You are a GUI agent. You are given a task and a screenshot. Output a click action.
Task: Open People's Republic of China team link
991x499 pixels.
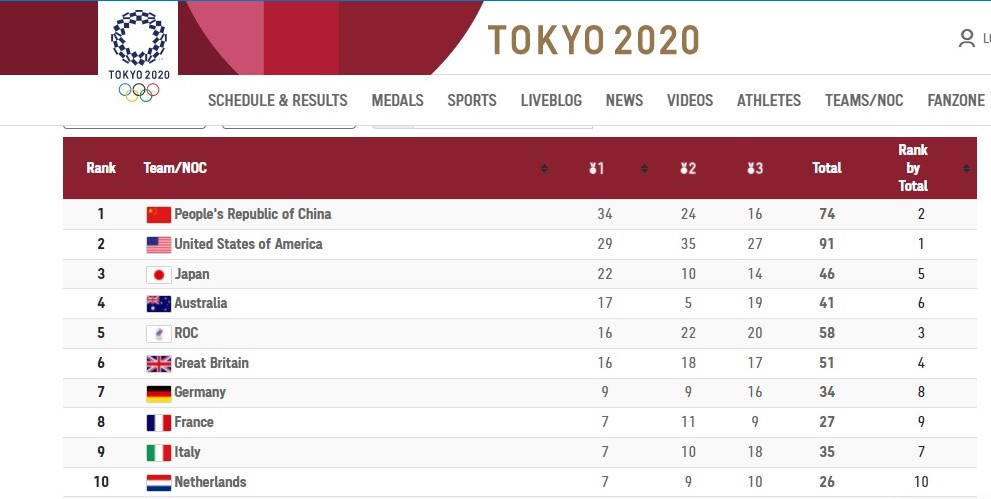253,214
